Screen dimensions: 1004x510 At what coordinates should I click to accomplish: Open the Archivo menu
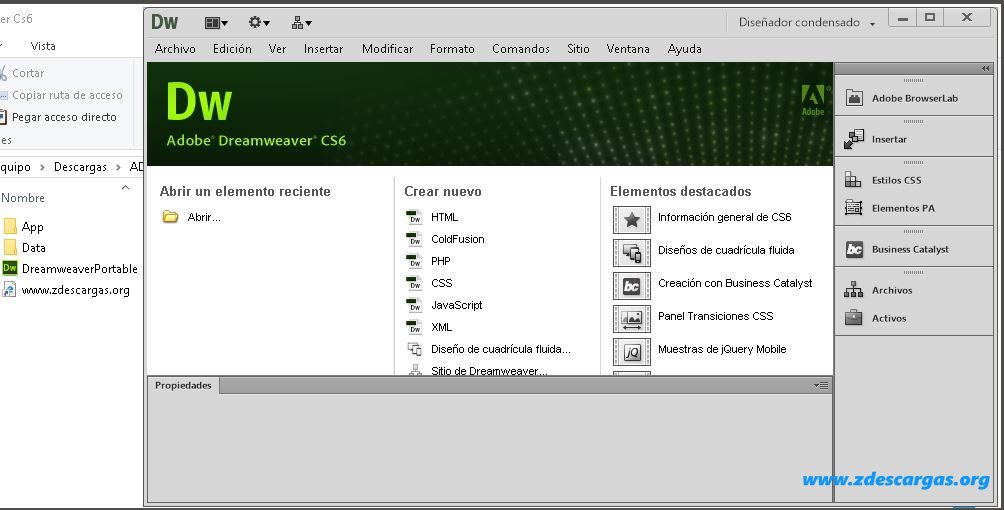coord(175,49)
